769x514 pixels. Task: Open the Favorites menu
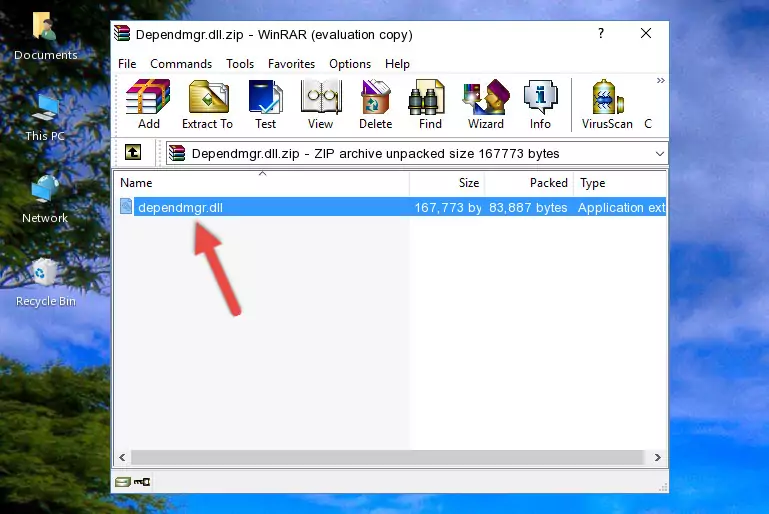pos(291,64)
